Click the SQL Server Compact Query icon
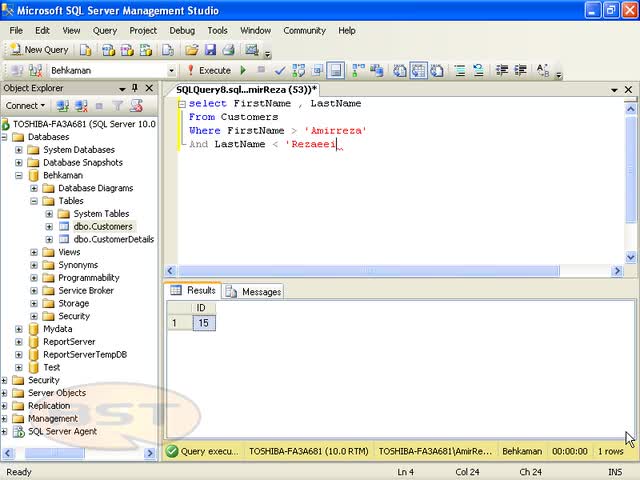 [x=168, y=50]
